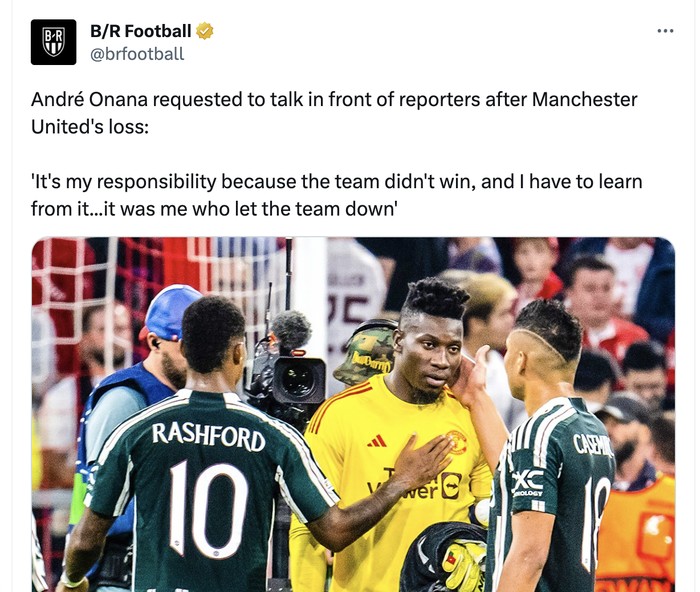
Task: Click the number 10 on Rashford's shirt
Action: [x=209, y=509]
